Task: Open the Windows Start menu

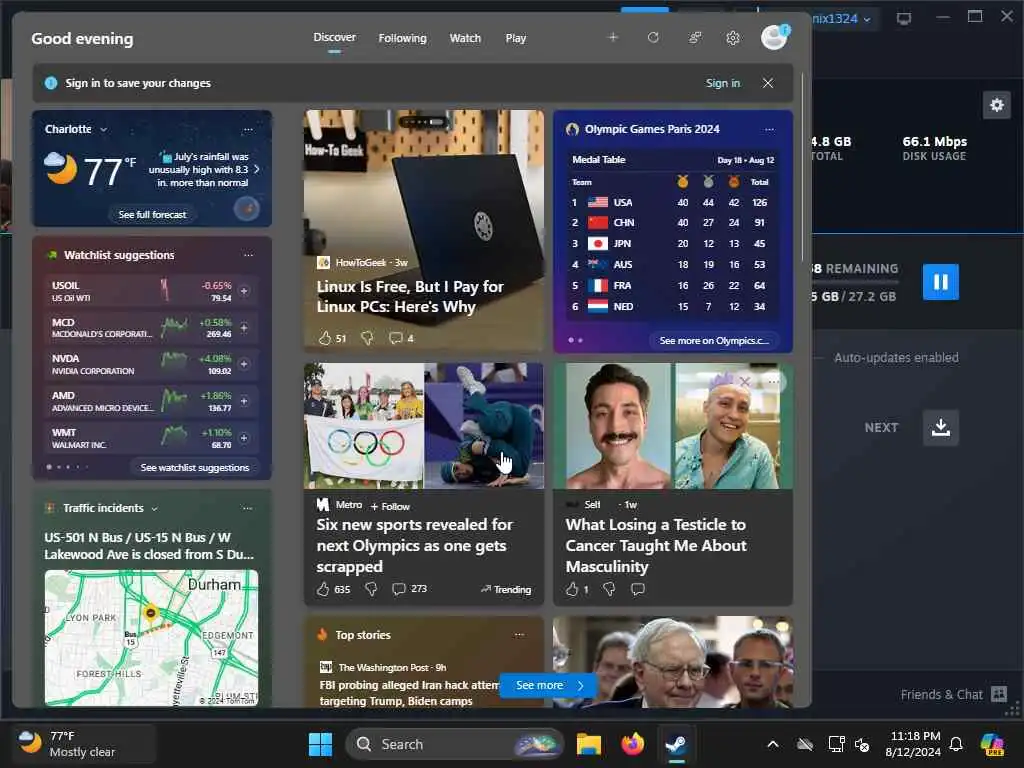Action: [x=320, y=744]
